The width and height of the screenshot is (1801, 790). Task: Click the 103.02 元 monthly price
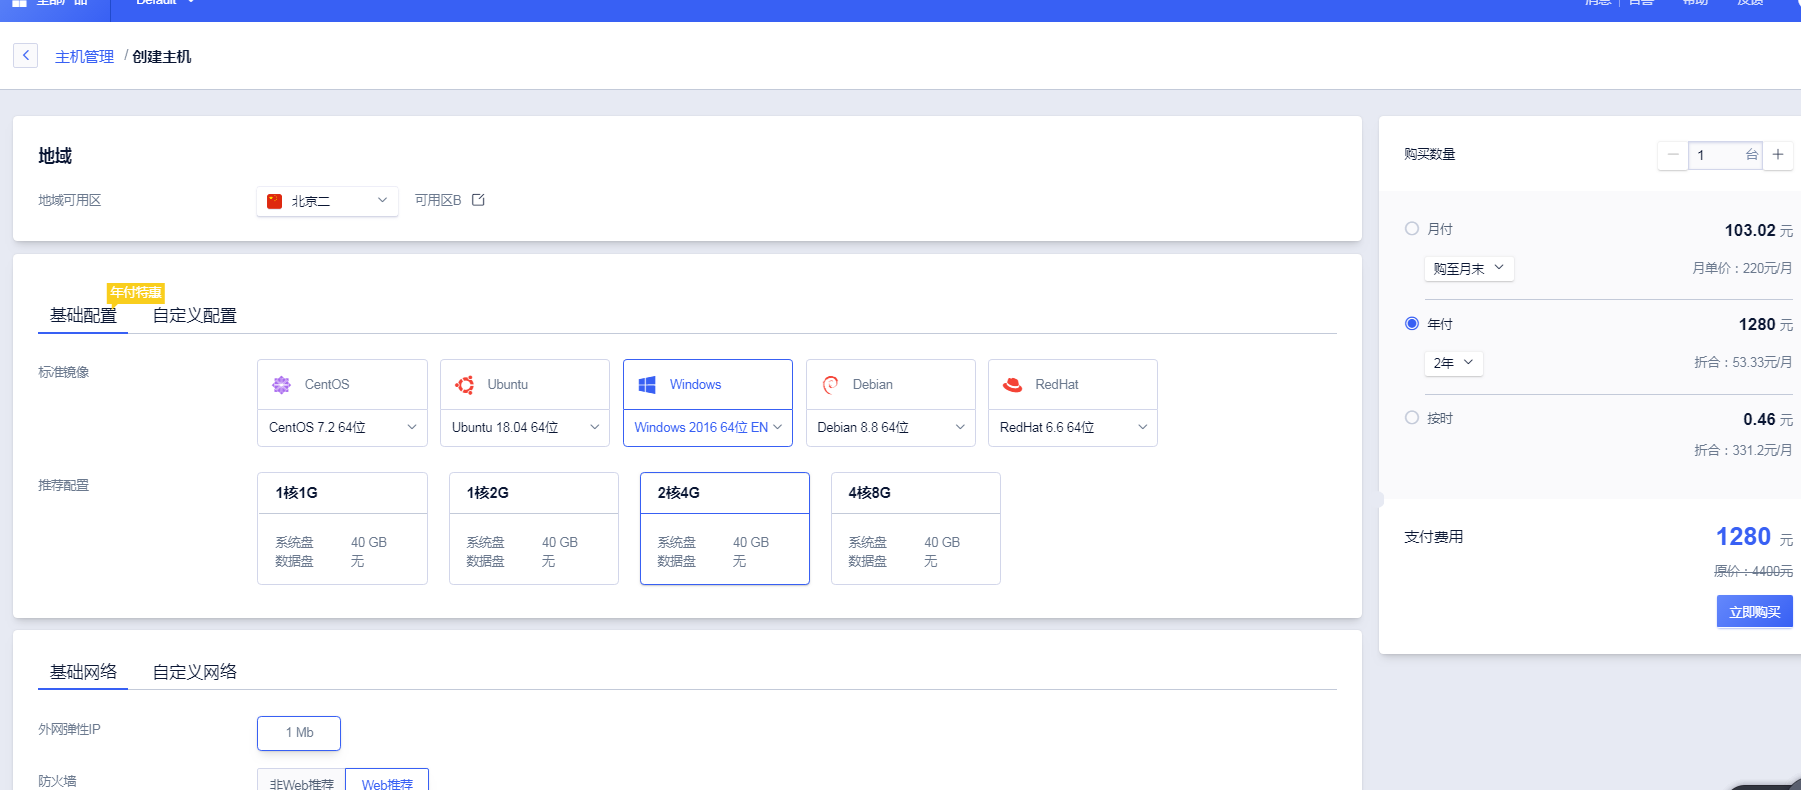[1759, 230]
